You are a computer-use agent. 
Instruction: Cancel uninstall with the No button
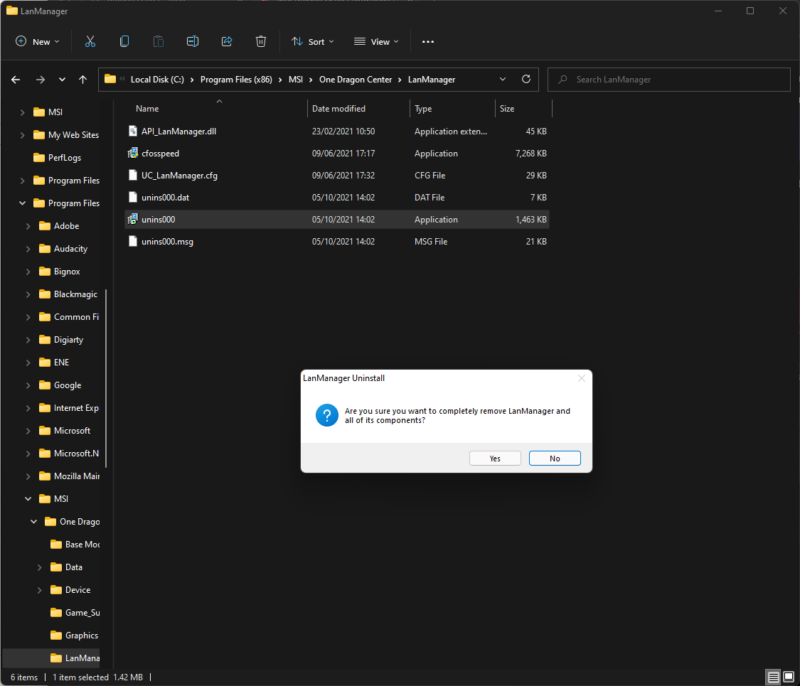555,458
